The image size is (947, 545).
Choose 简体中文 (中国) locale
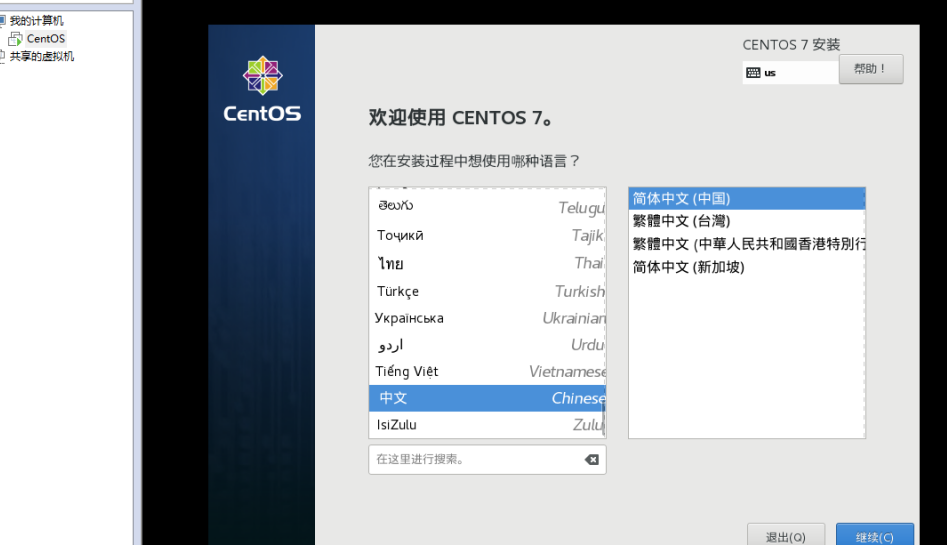746,199
